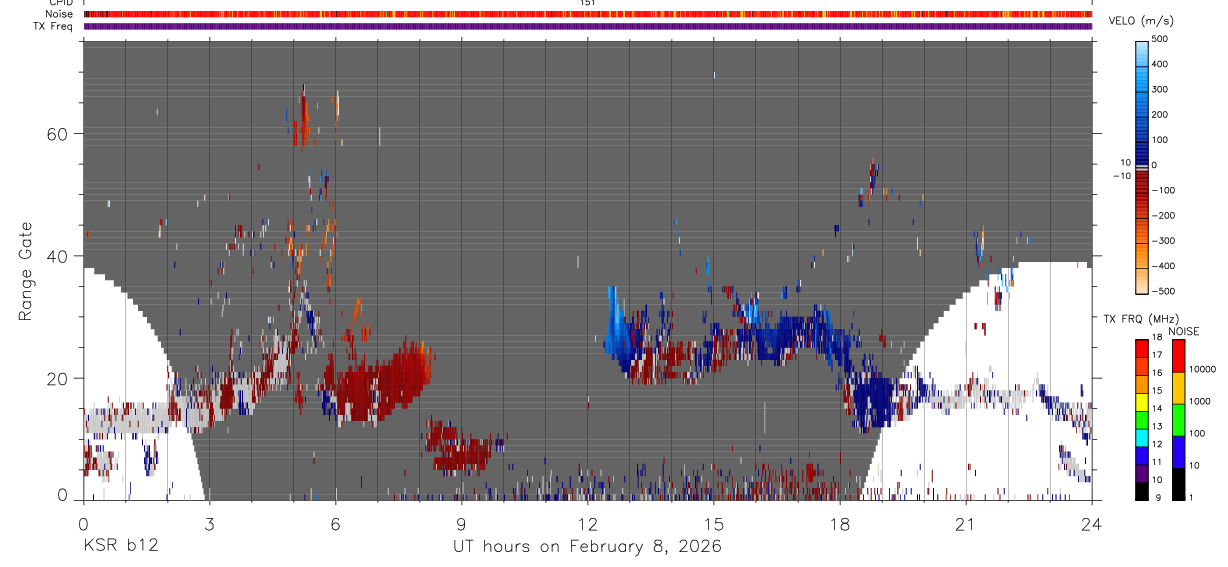
Task: Click the purple TX Freq strip above the plot
Action: pyautogui.click(x=588, y=26)
